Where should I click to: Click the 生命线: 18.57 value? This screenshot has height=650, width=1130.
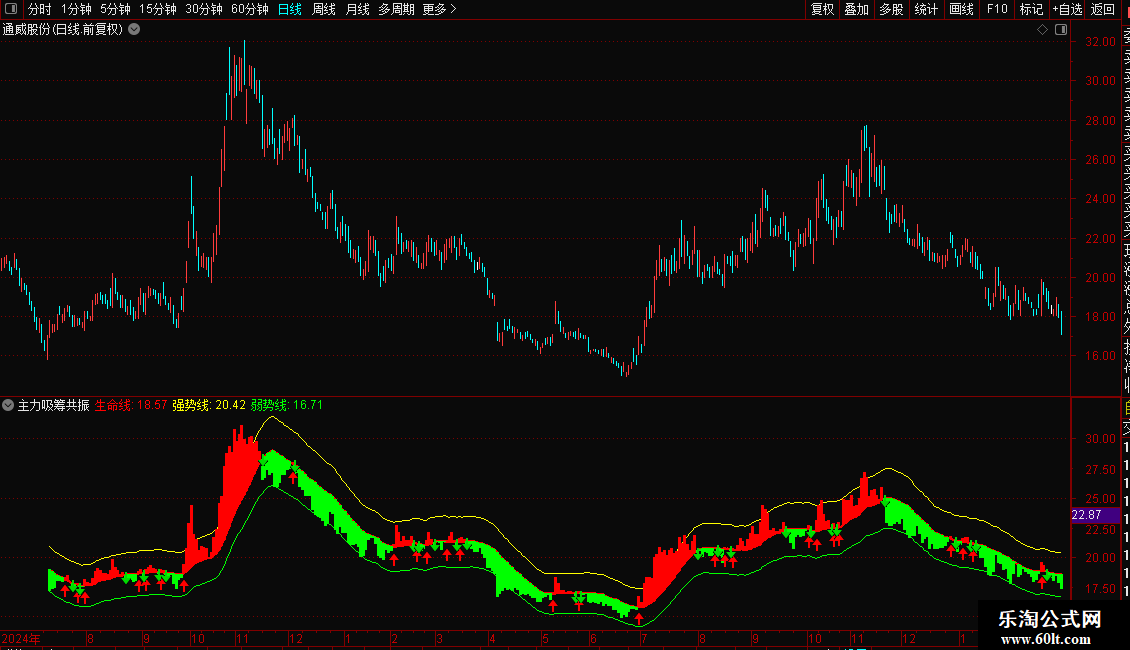(x=130, y=405)
